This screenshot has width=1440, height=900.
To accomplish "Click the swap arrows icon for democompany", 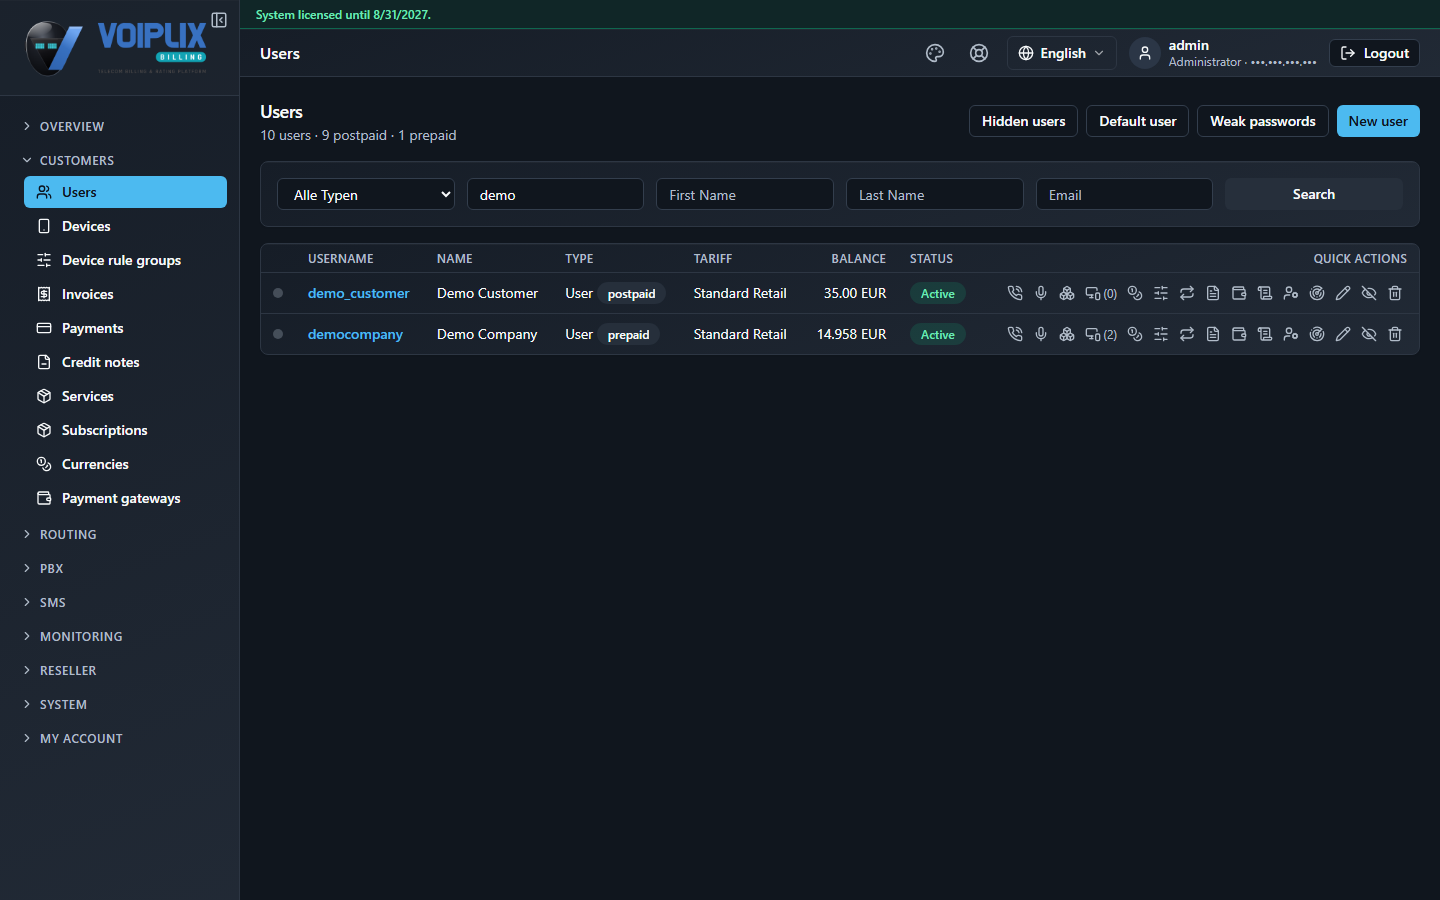I will [x=1187, y=334].
